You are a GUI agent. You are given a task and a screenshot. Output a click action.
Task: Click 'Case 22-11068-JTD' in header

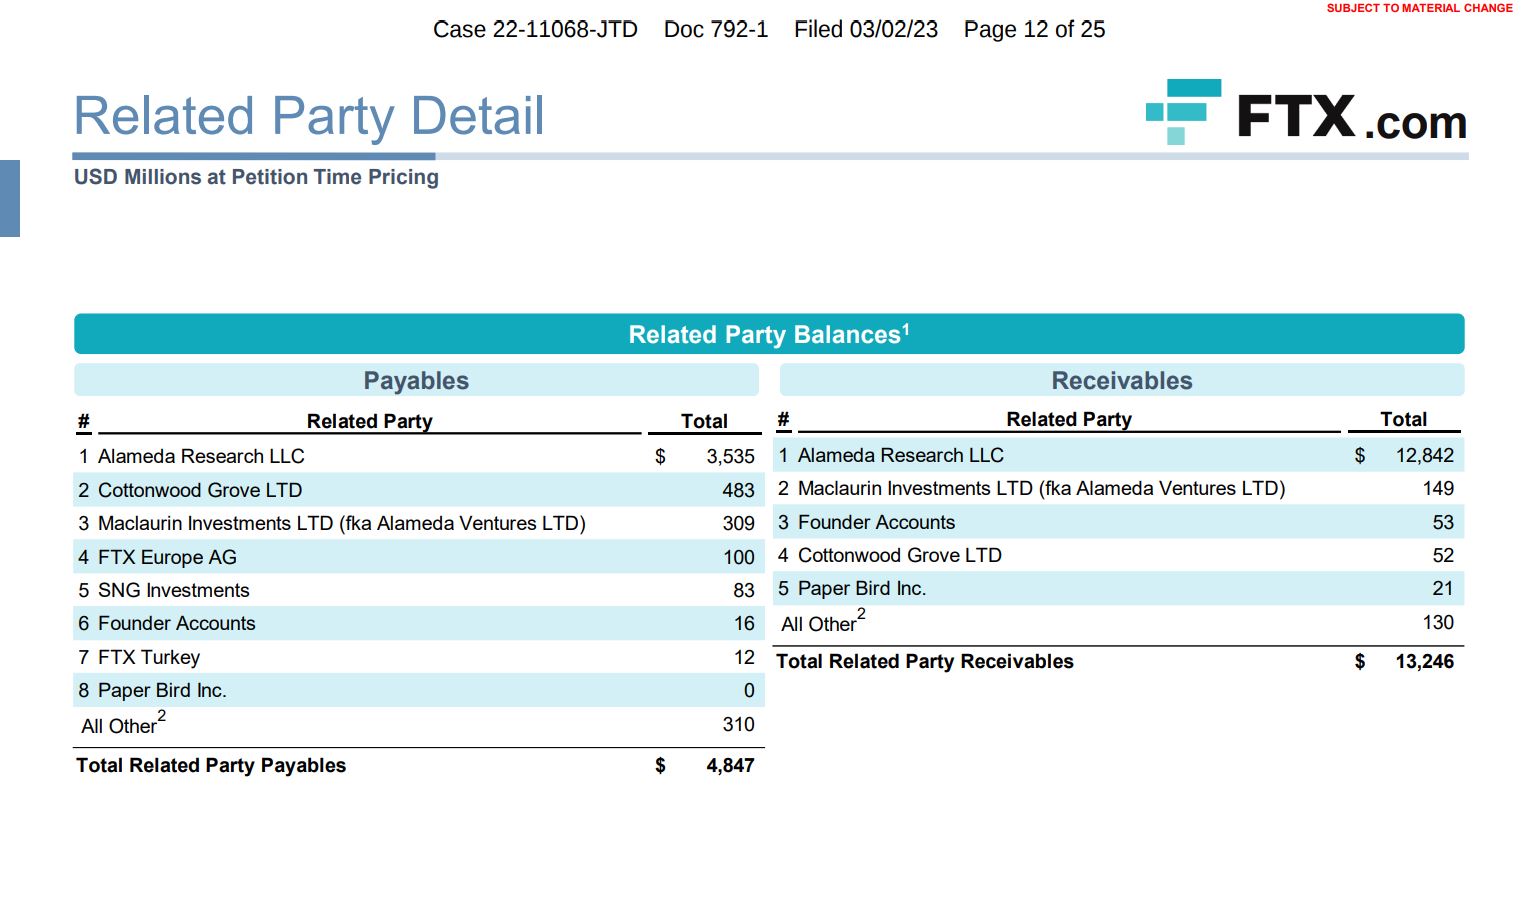point(535,30)
